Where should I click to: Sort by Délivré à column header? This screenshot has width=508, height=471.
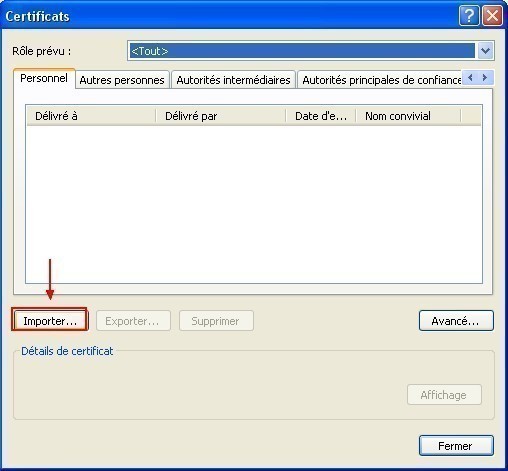coord(91,116)
